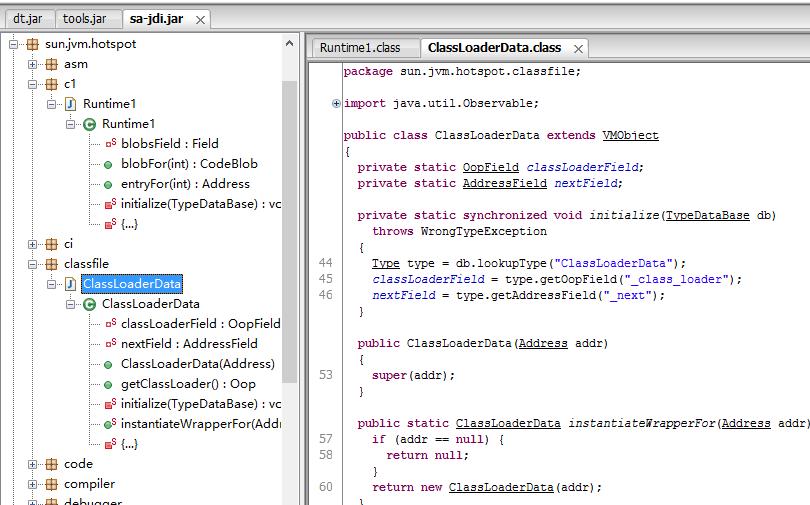Switch to the dt.jar tab
The image size is (810, 505).
click(x=28, y=19)
